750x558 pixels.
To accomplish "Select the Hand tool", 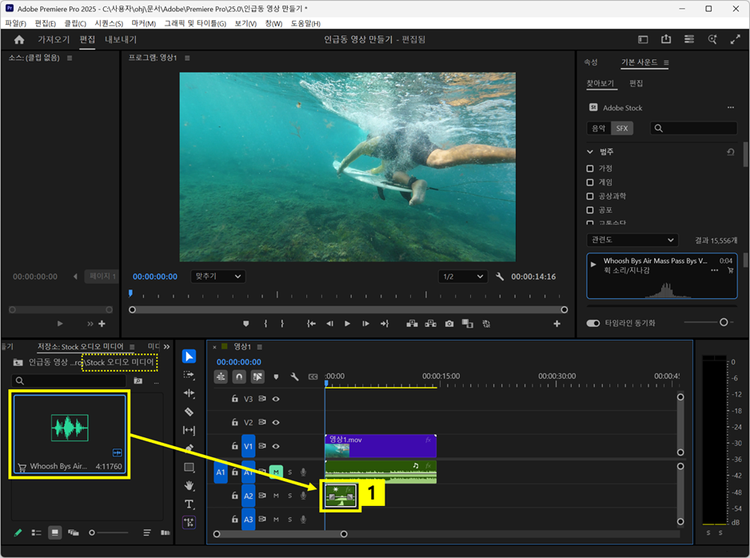I will pyautogui.click(x=189, y=485).
